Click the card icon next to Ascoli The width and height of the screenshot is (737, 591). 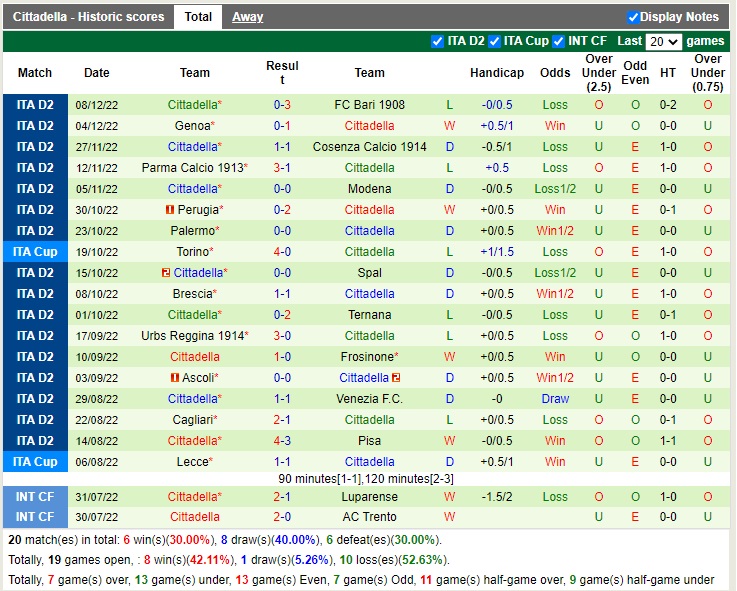[x=174, y=378]
